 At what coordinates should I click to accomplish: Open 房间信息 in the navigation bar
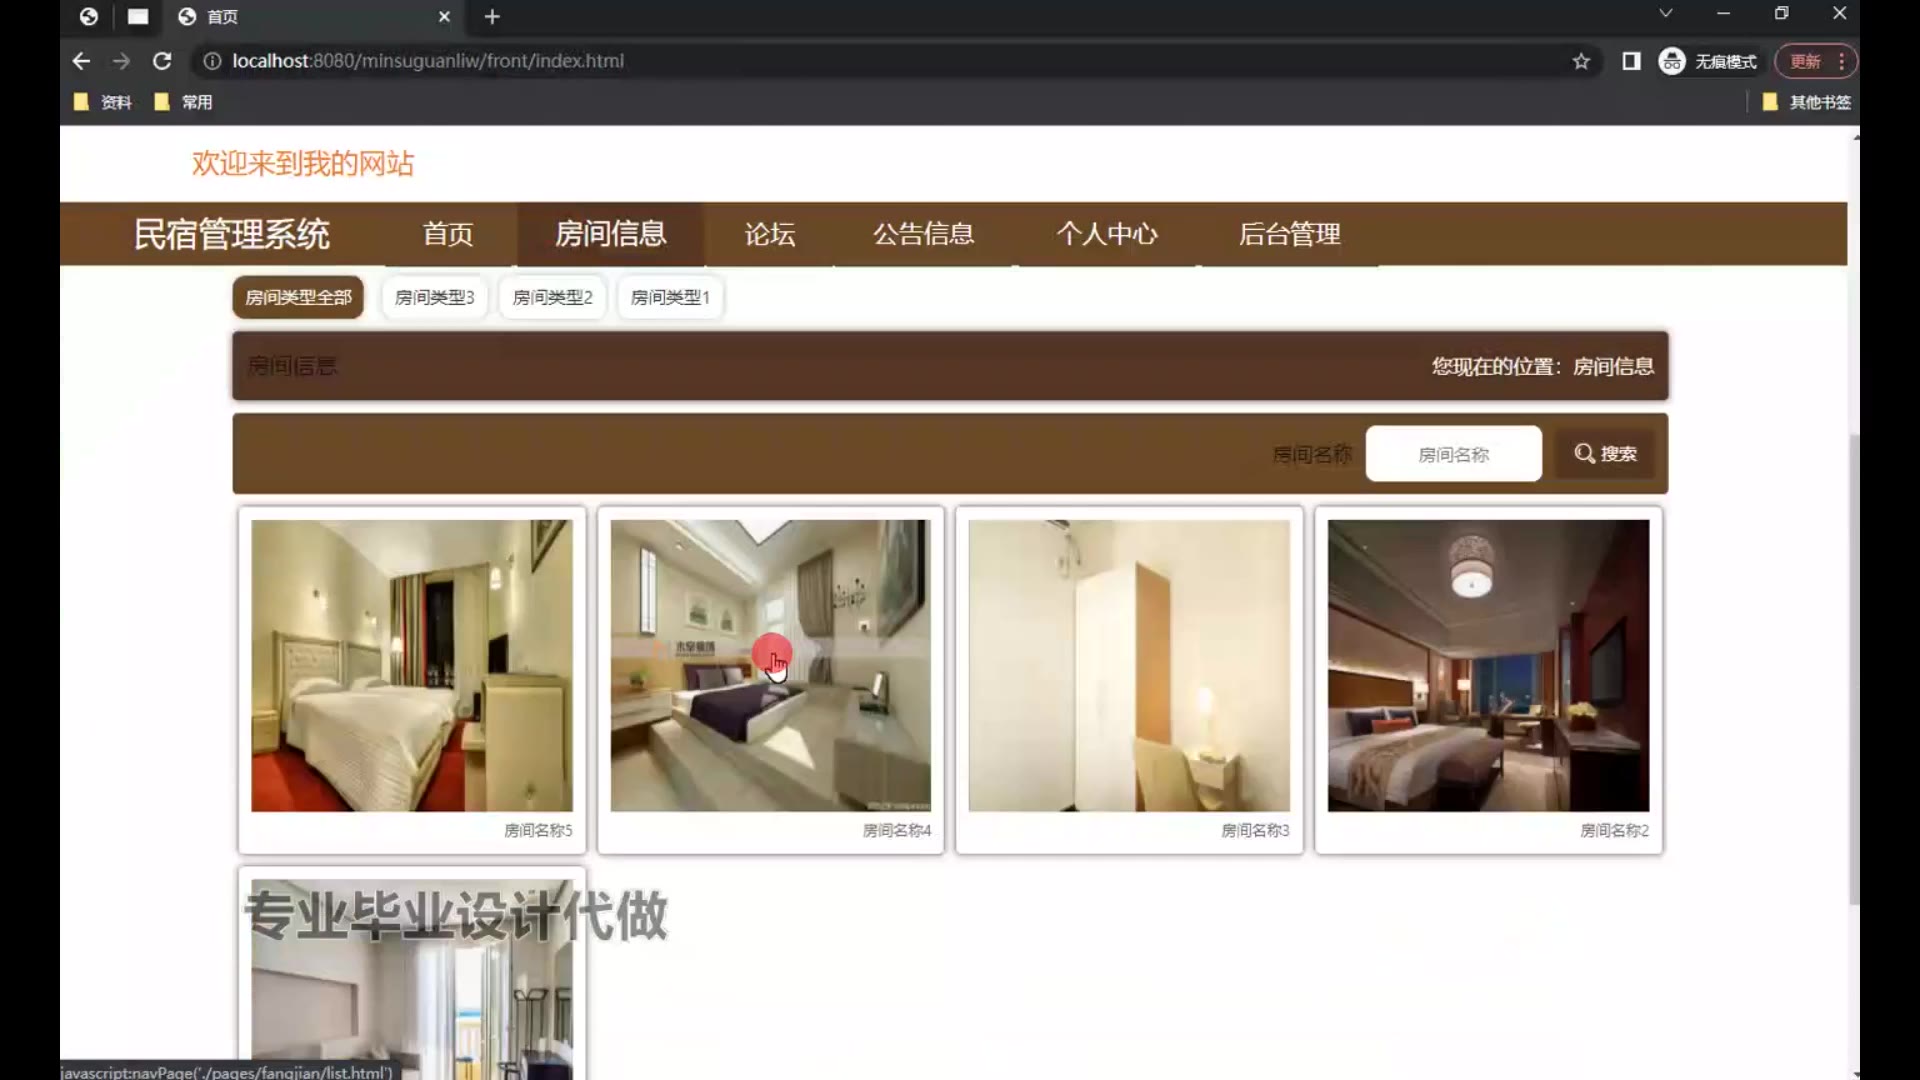(x=611, y=234)
